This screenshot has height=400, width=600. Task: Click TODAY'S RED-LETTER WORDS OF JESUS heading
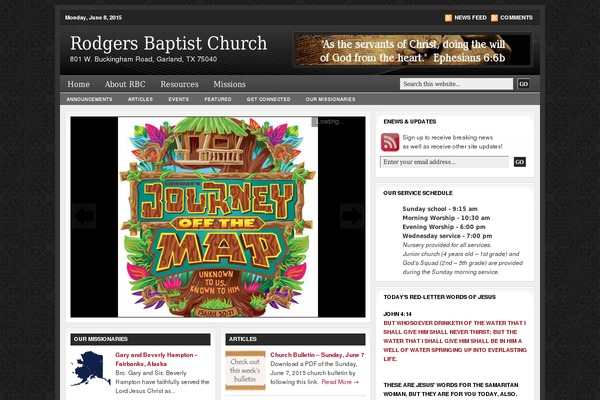(x=439, y=297)
